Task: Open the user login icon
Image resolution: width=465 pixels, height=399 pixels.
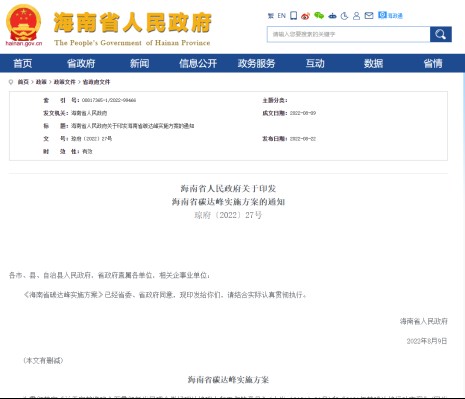Action: pos(356,16)
